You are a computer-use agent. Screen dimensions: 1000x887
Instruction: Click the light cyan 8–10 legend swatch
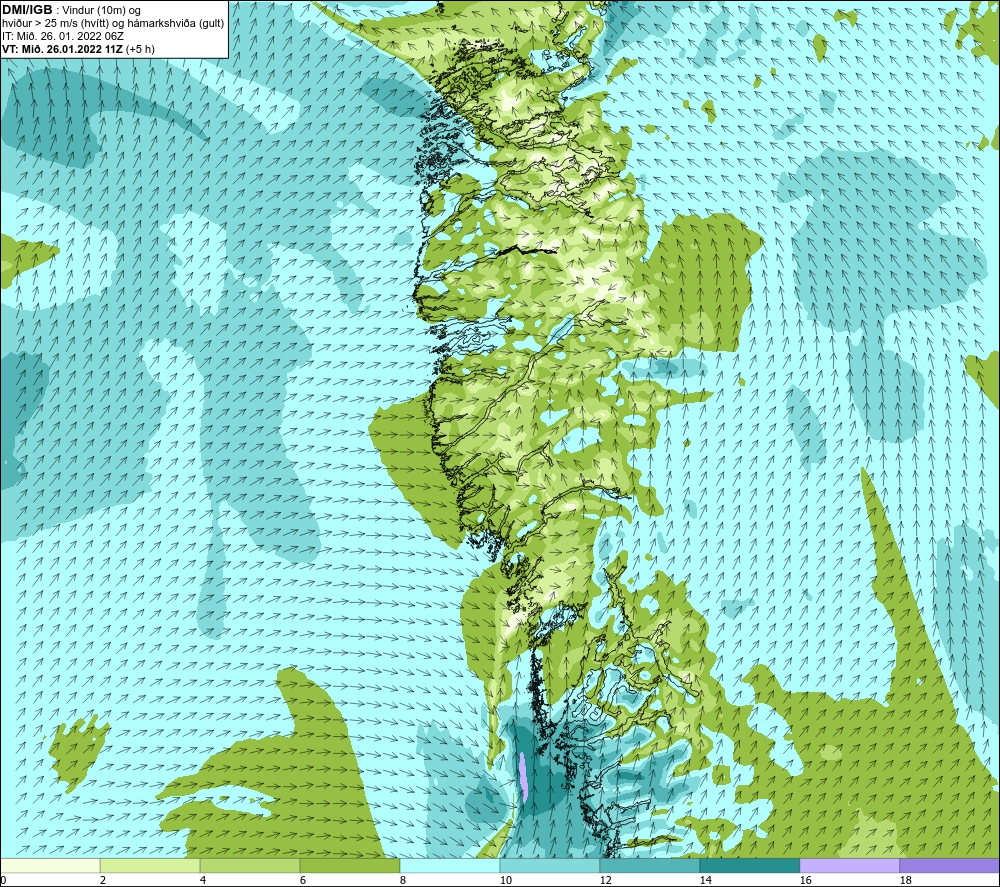pyautogui.click(x=450, y=865)
